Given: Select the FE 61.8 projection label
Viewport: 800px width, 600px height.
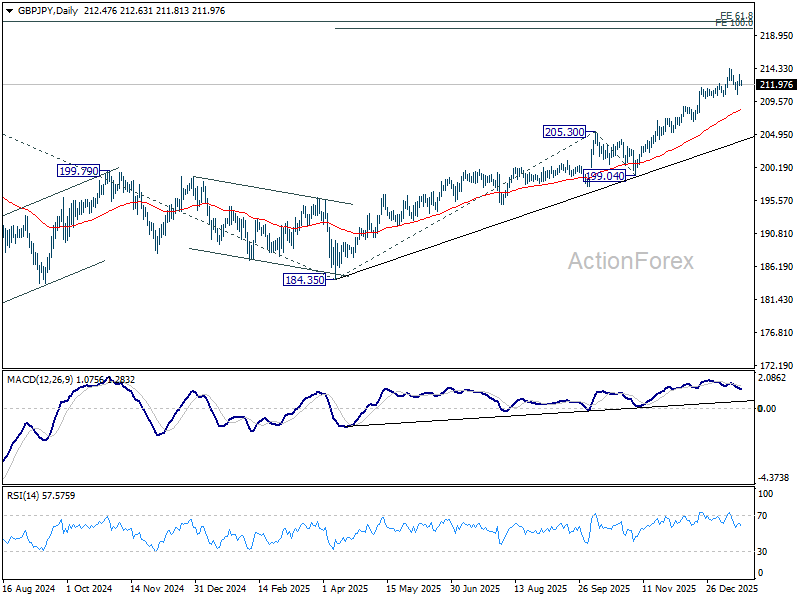Looking at the screenshot, I should coord(736,16).
